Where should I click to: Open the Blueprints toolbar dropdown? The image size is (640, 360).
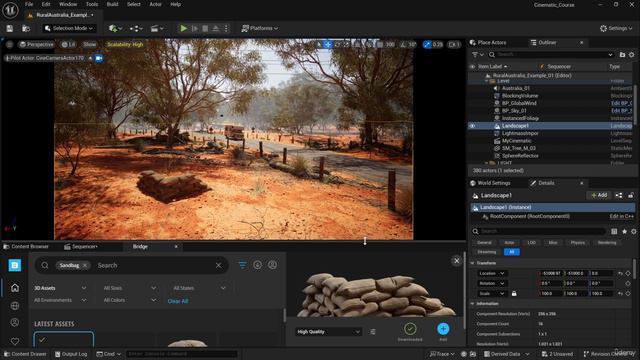(136, 28)
